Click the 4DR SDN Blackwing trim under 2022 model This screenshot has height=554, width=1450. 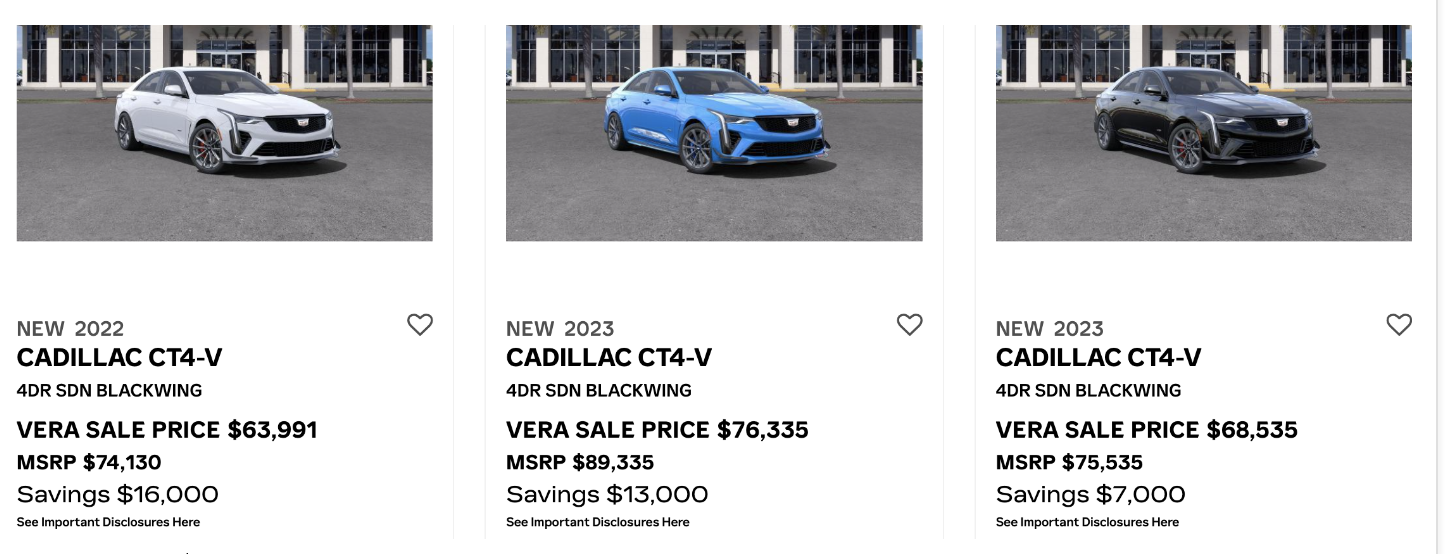pyautogui.click(x=109, y=391)
